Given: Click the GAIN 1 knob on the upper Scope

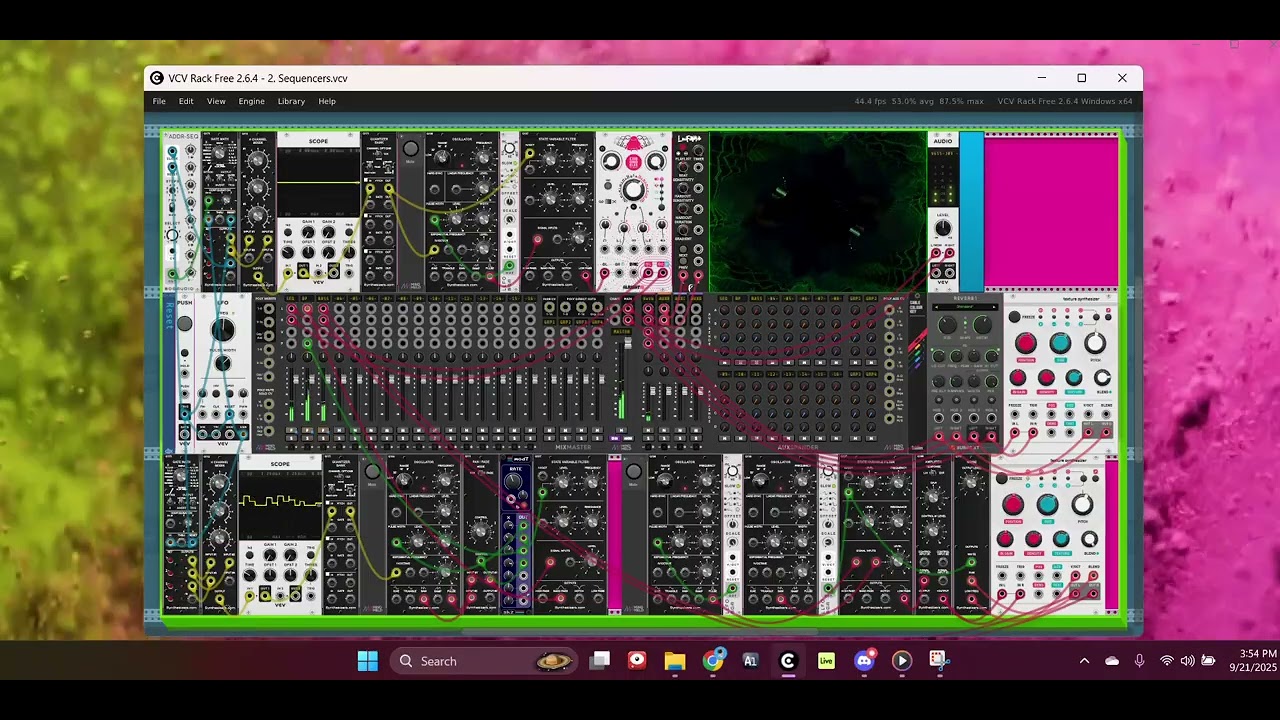Looking at the screenshot, I should [308, 233].
